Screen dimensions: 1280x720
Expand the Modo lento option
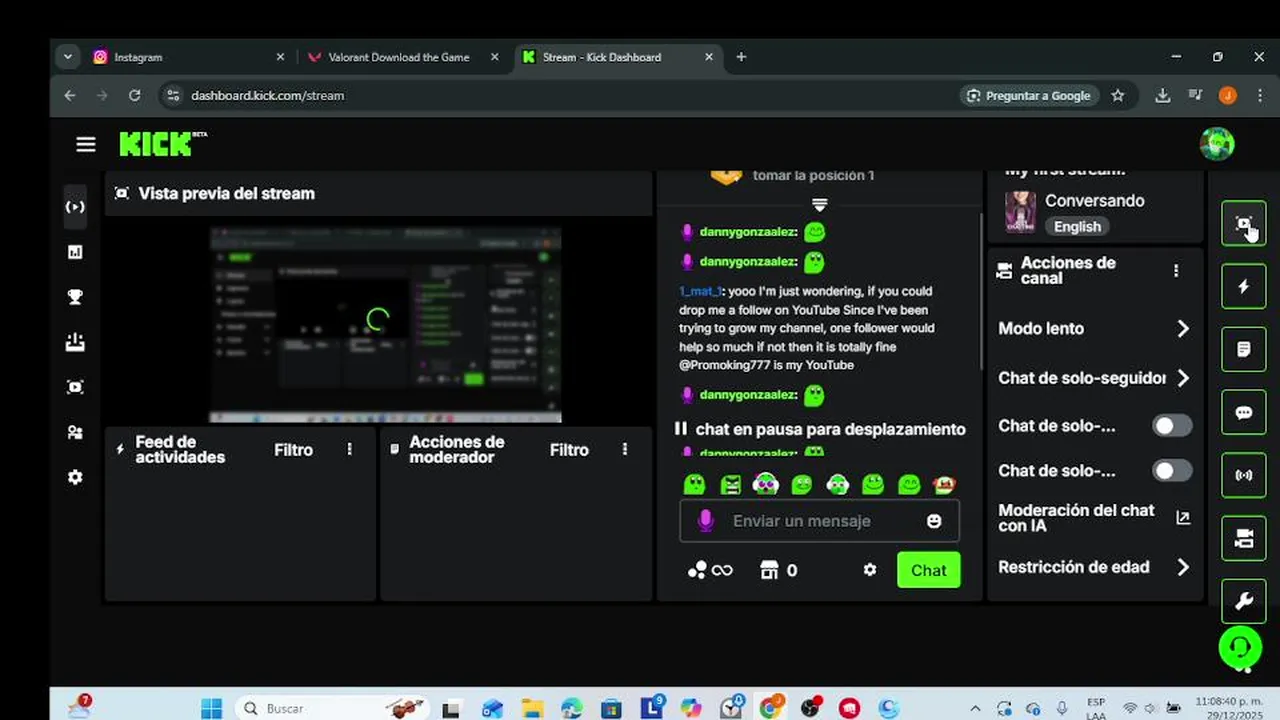[1095, 328]
